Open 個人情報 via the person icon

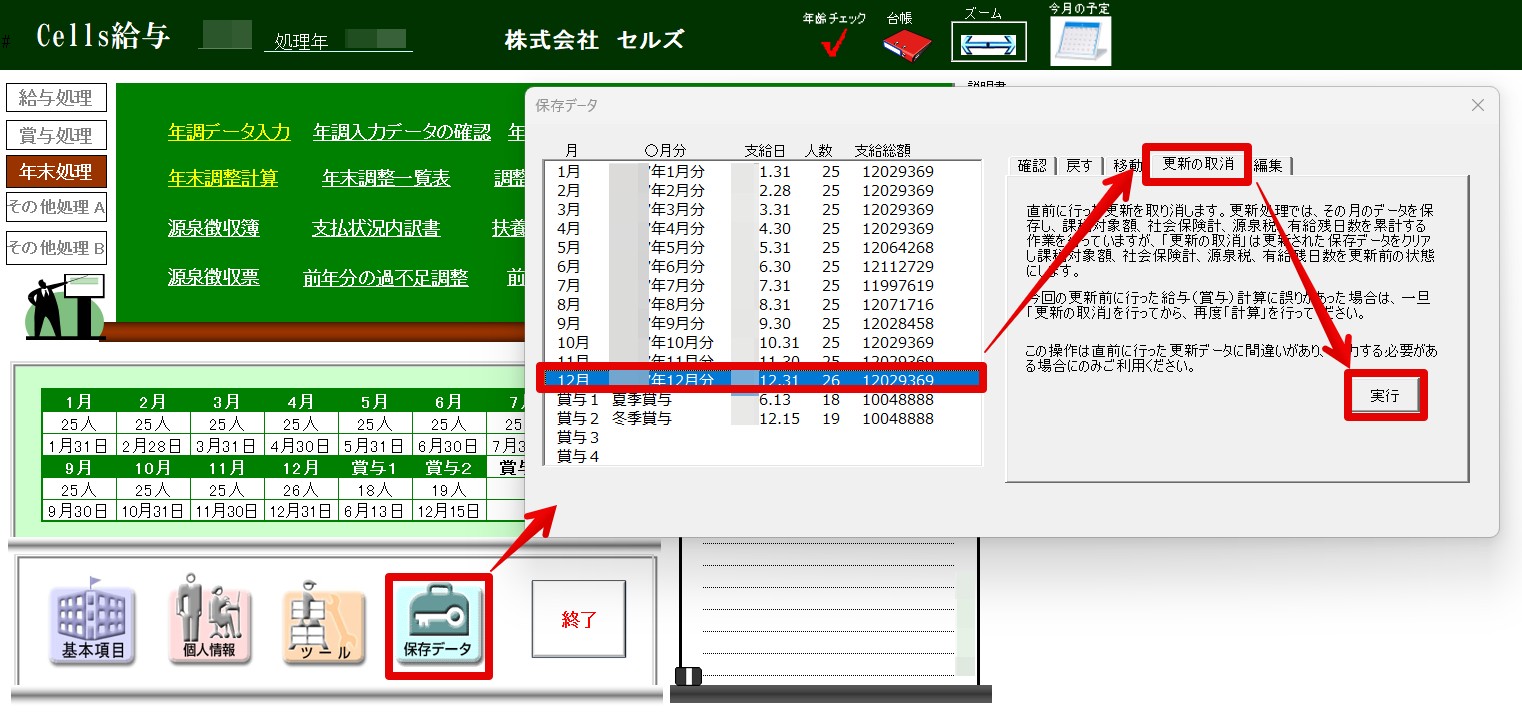tap(209, 620)
